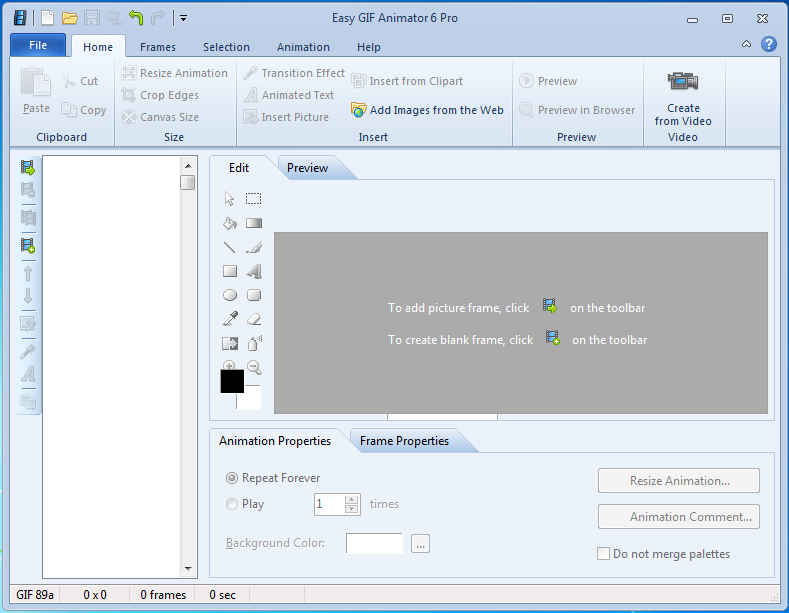
Task: Open a file using the folder icon
Action: click(x=69, y=18)
